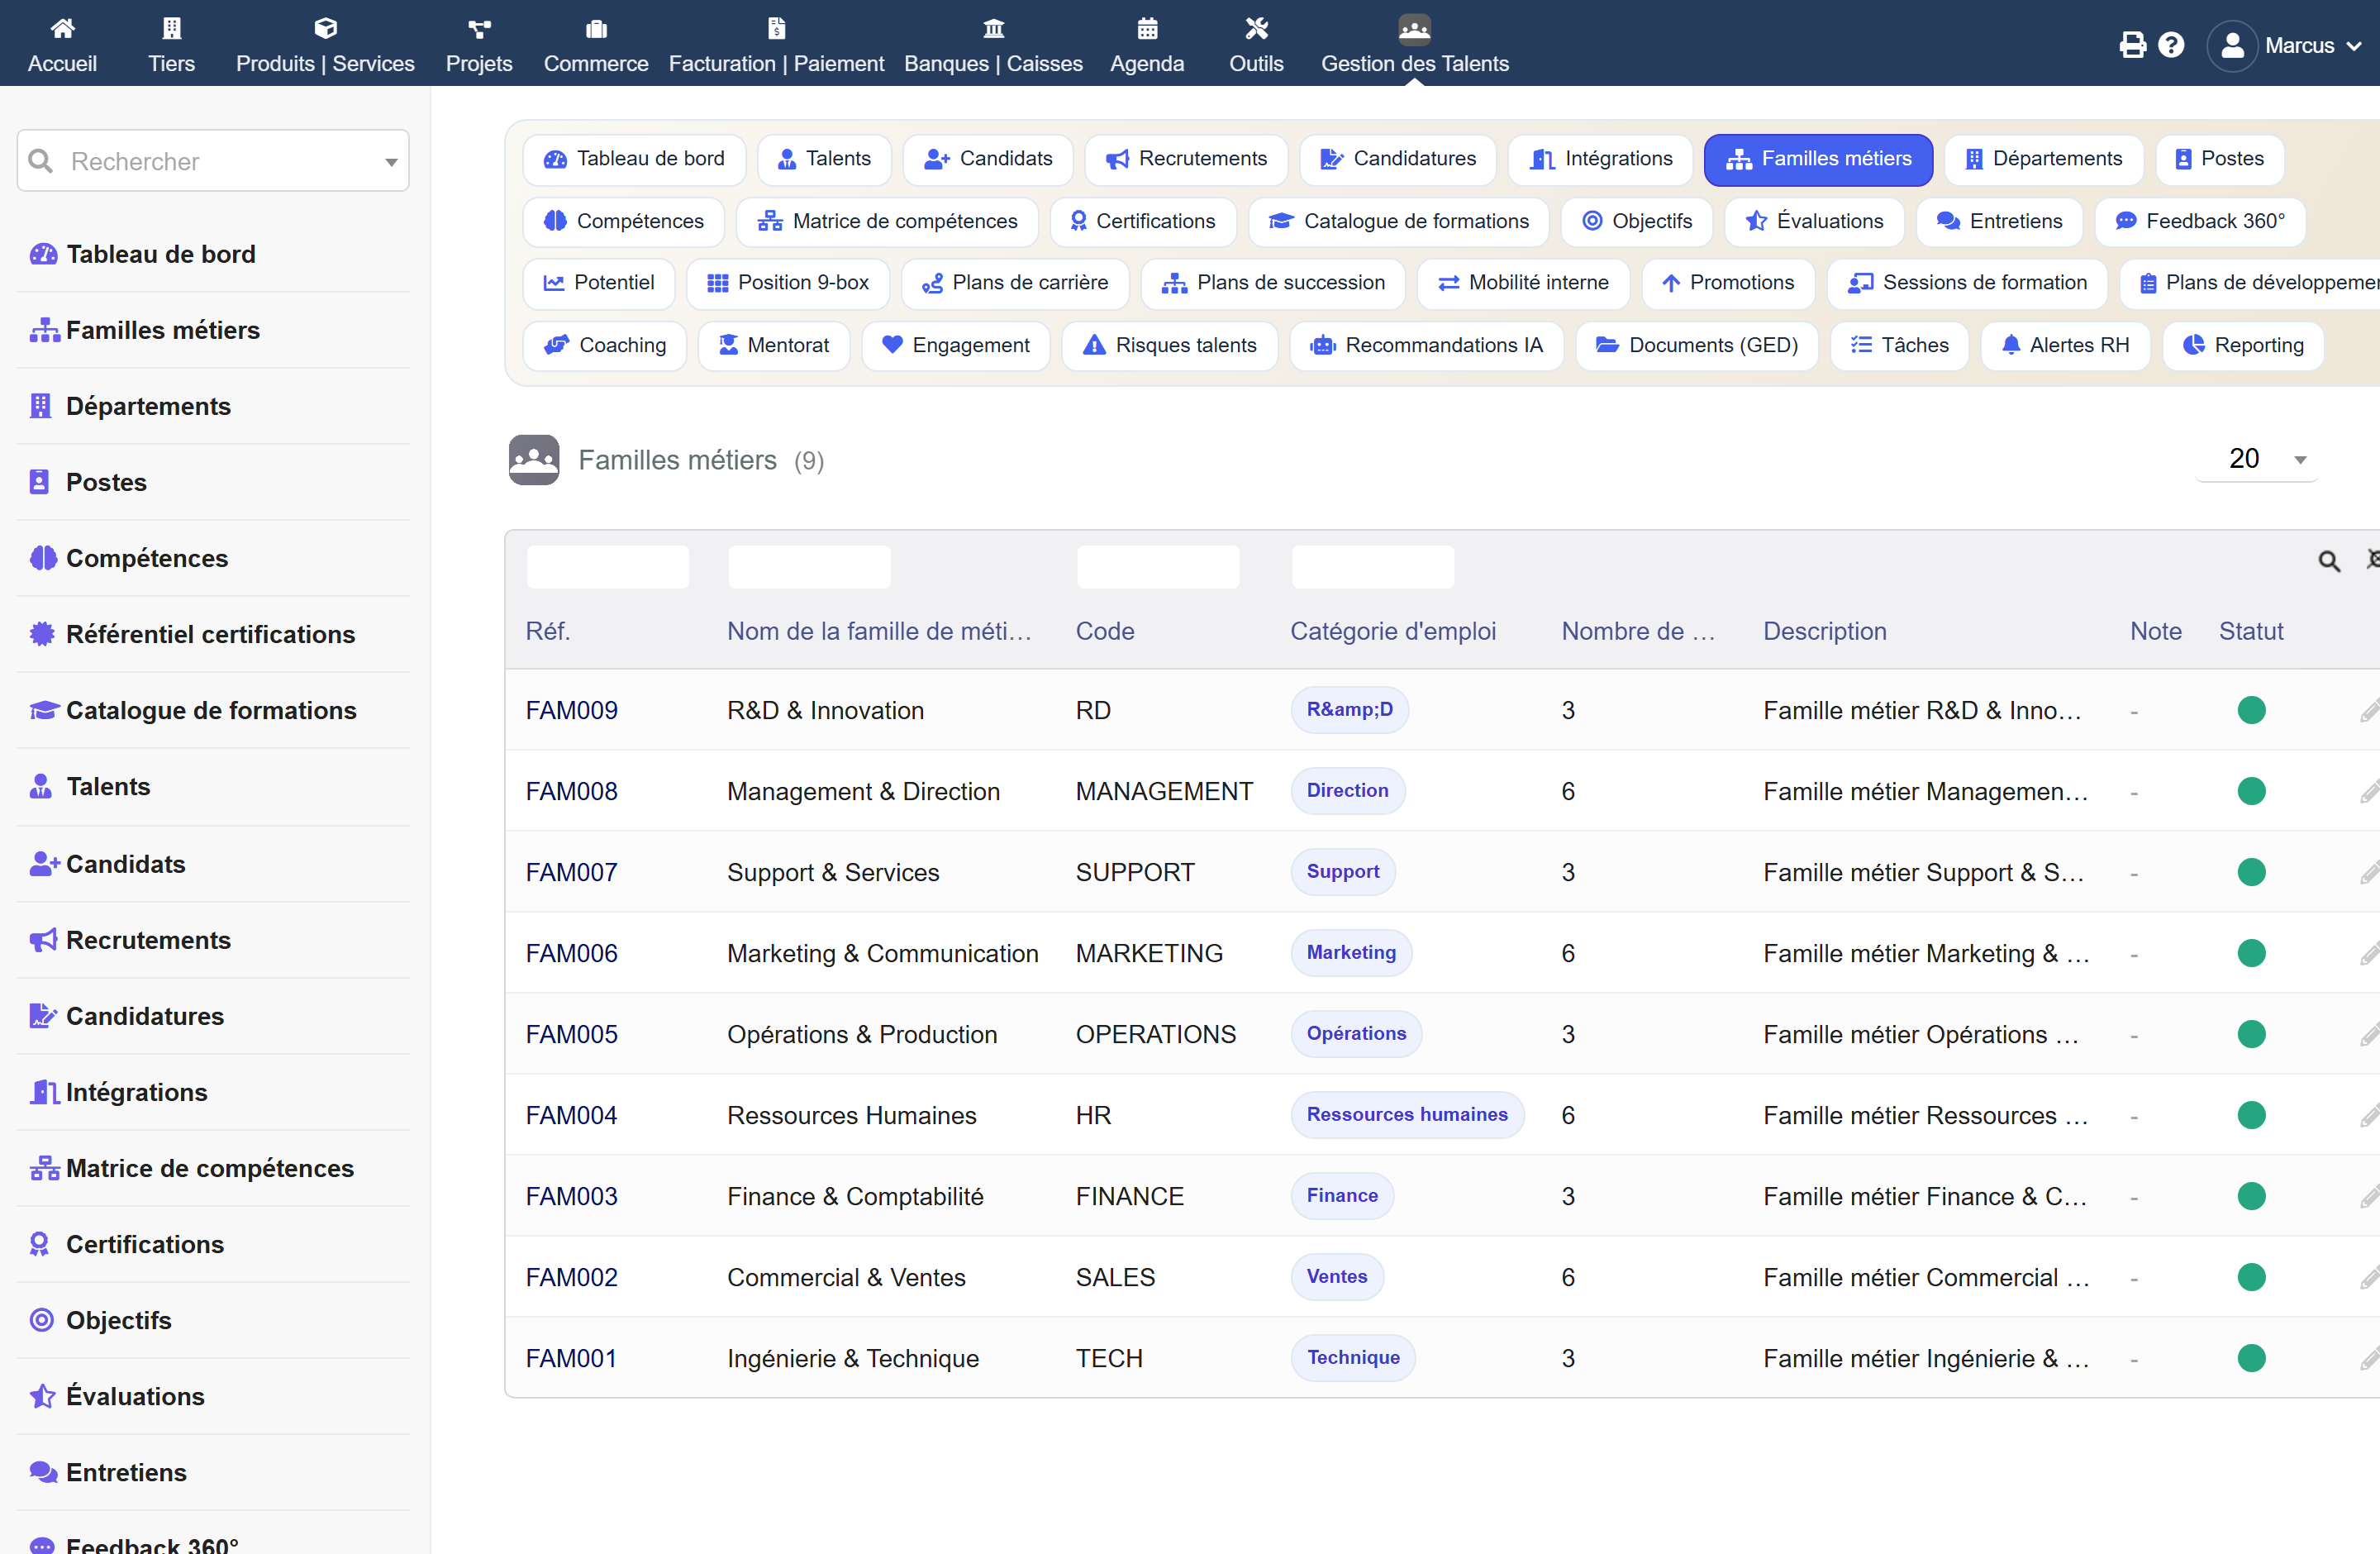2380x1554 pixels.
Task: Open the help question mark icon
Action: [x=2171, y=45]
